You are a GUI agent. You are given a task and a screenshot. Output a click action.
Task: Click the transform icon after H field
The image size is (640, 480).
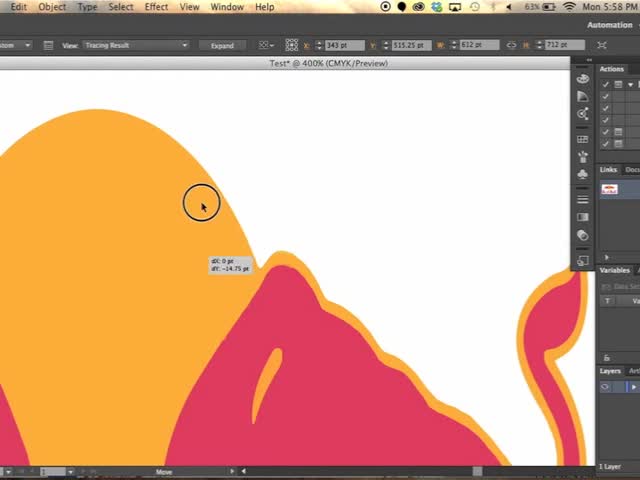coord(602,45)
